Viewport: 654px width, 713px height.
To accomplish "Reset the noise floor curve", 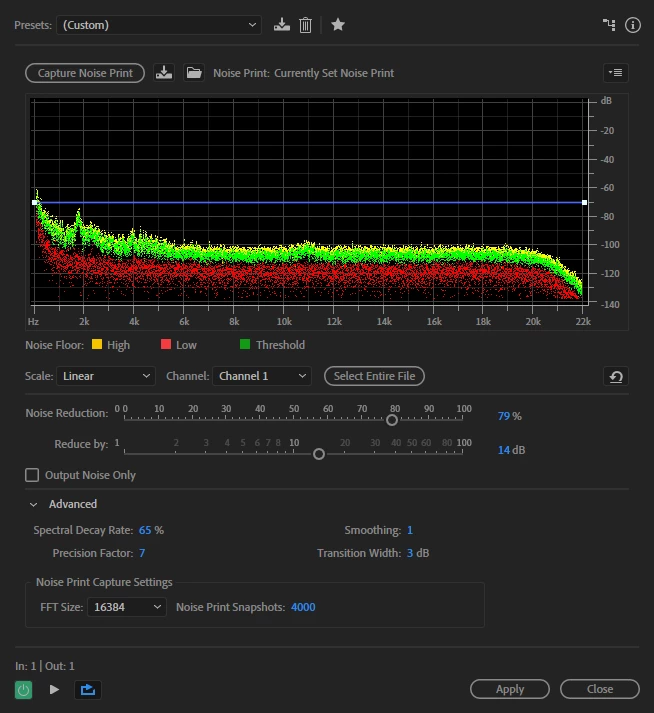I will click(x=616, y=377).
